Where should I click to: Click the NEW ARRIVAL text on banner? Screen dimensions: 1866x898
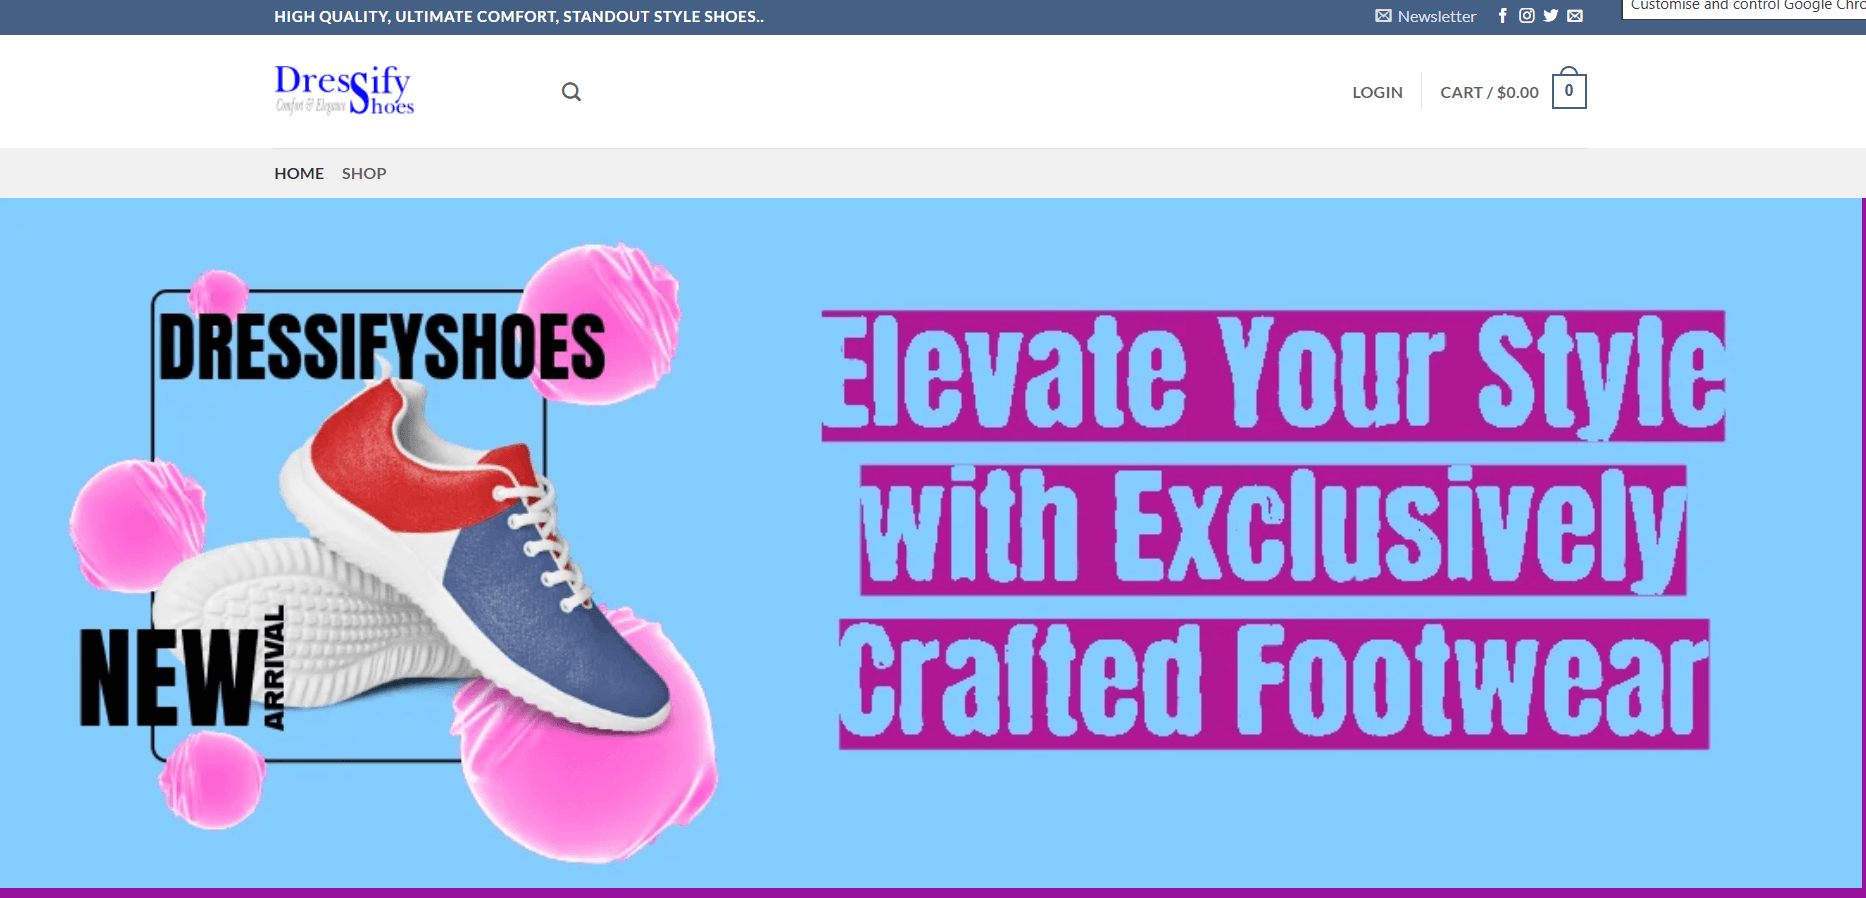[180, 676]
